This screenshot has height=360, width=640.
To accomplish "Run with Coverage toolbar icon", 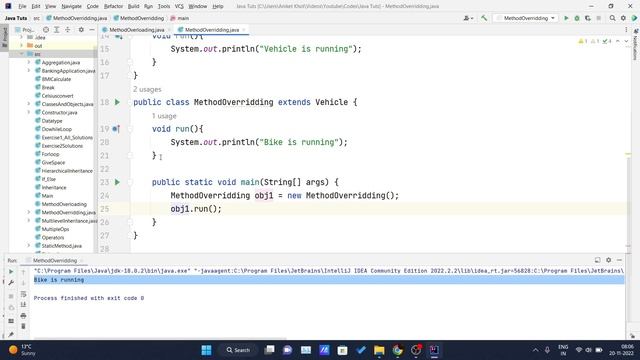I will coord(588,18).
